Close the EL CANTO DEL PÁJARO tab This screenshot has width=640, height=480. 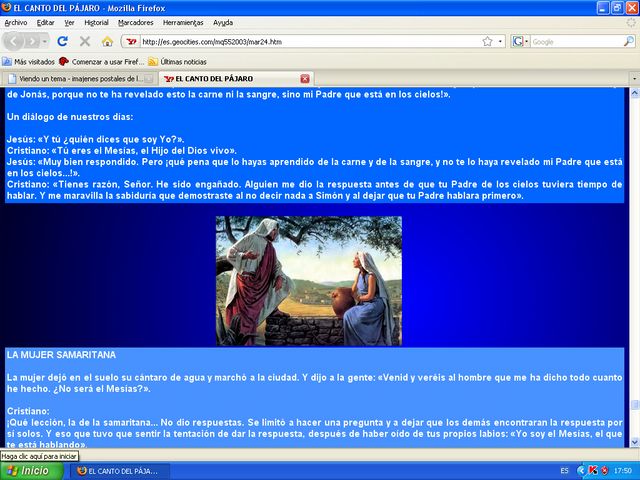tap(305, 78)
